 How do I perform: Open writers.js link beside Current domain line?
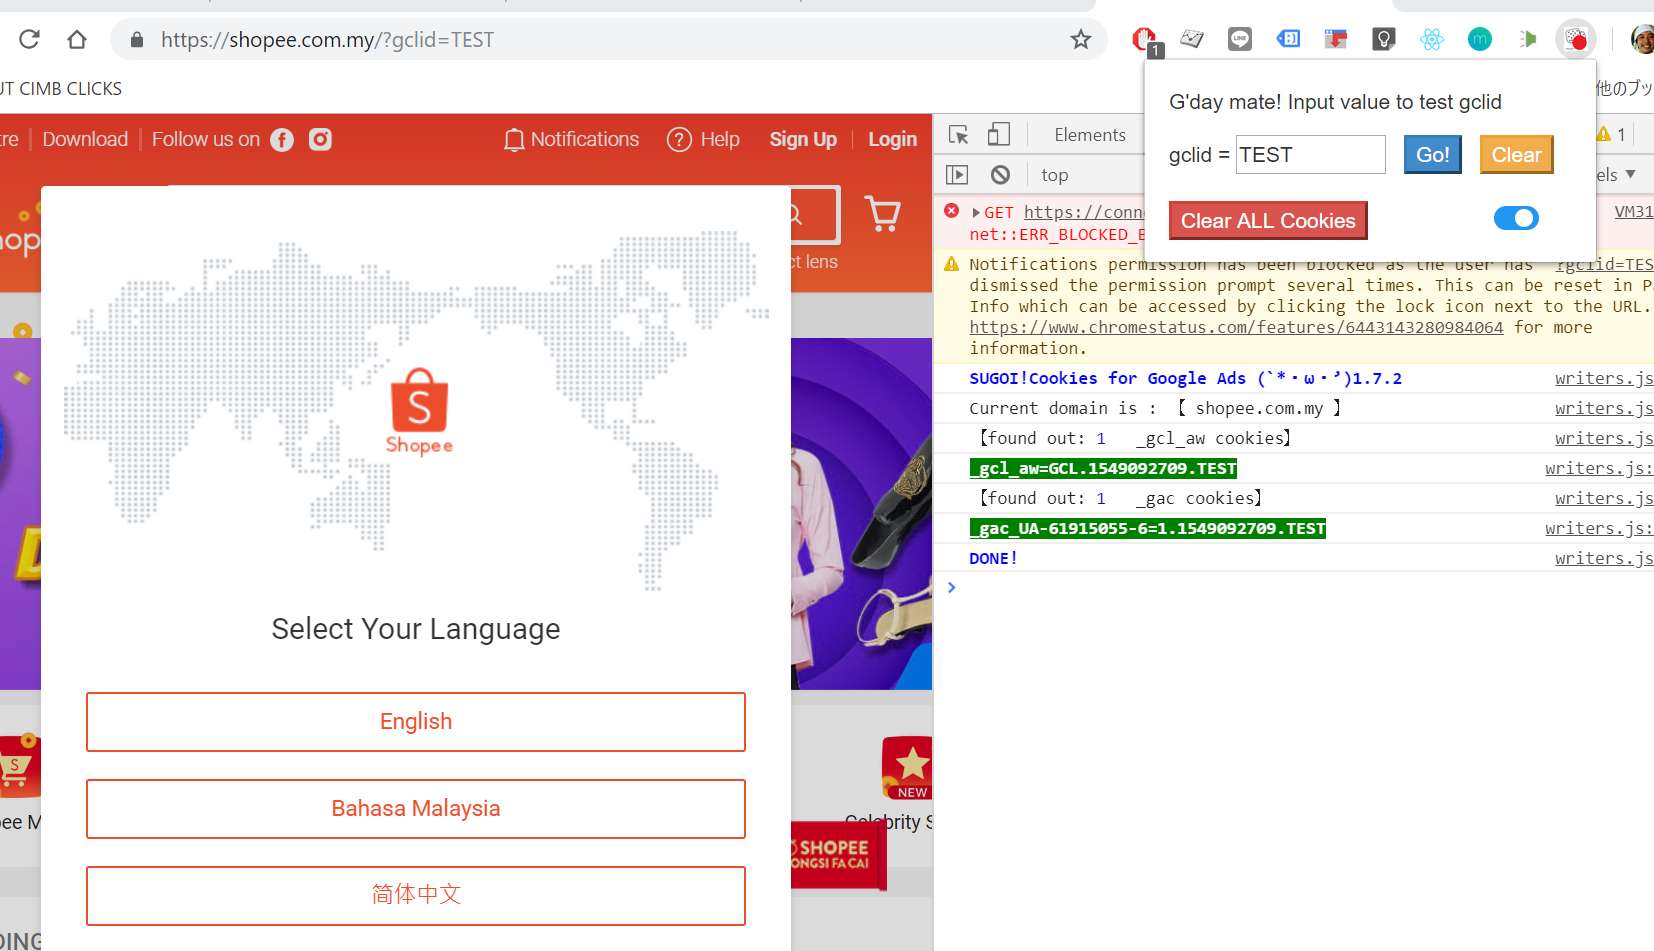click(x=1604, y=409)
